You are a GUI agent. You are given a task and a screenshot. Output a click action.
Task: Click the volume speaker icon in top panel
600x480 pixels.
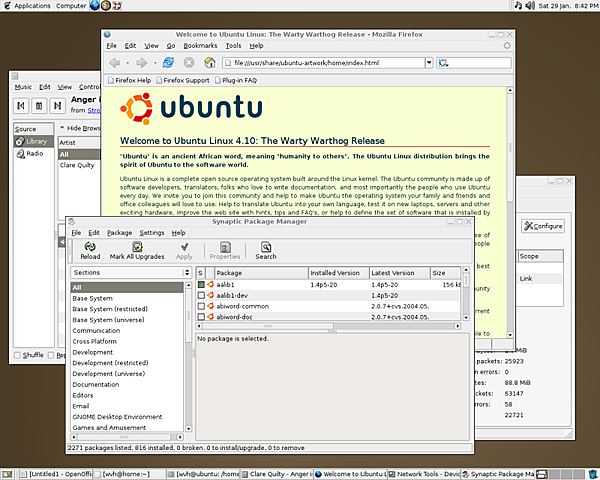(530, 5)
